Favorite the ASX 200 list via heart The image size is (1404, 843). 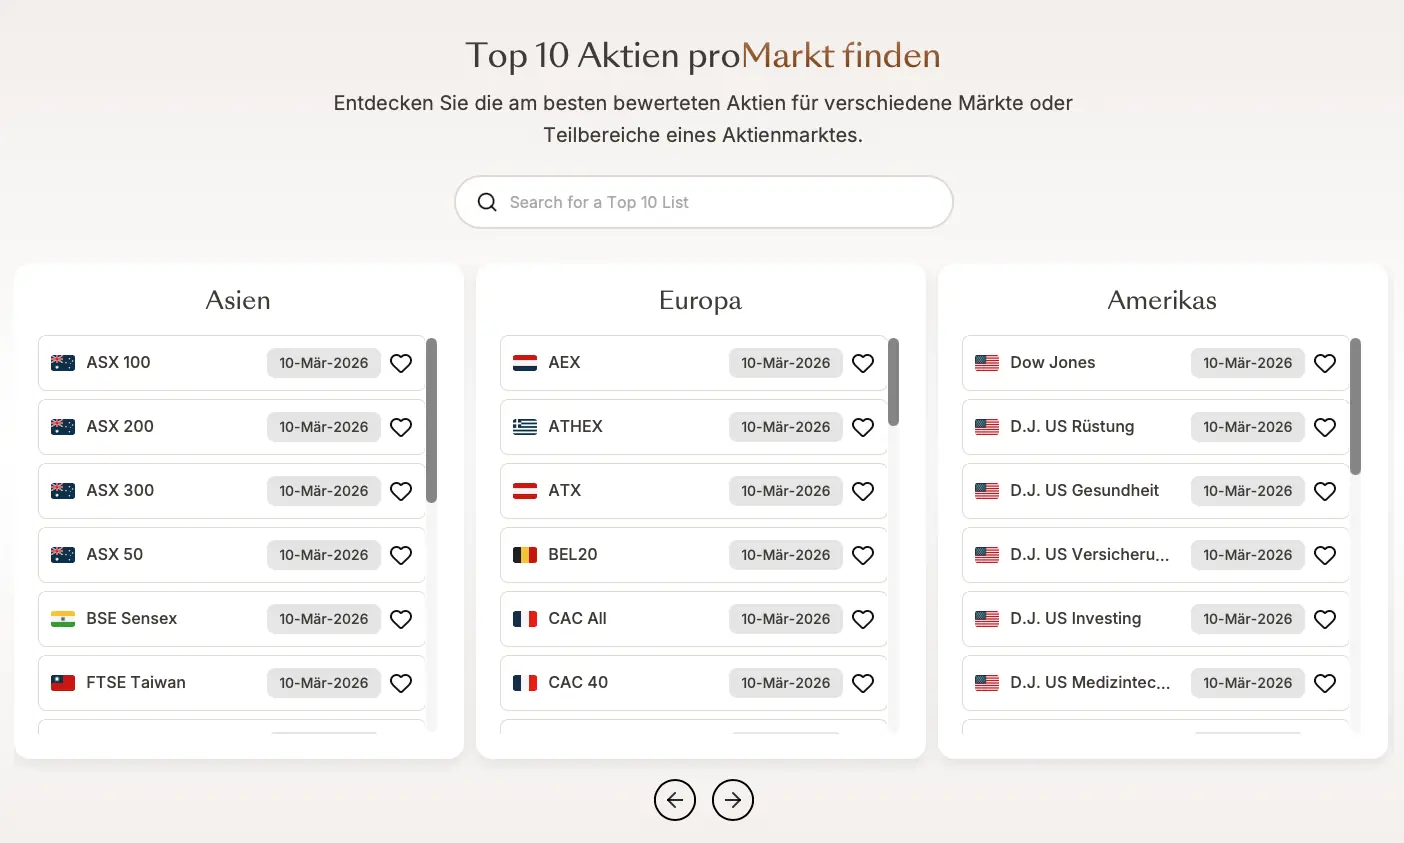(401, 427)
